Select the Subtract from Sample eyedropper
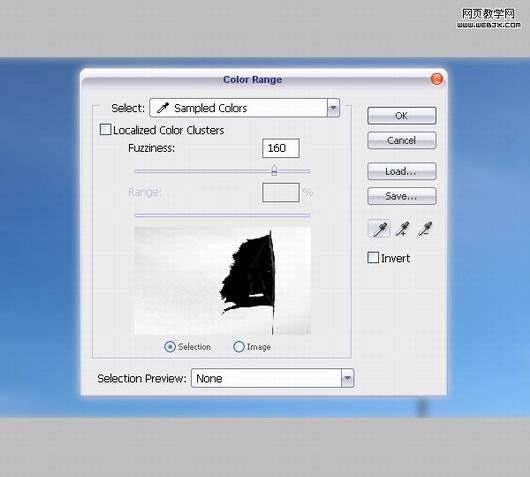Screen dimensions: 530x477 coord(425,229)
